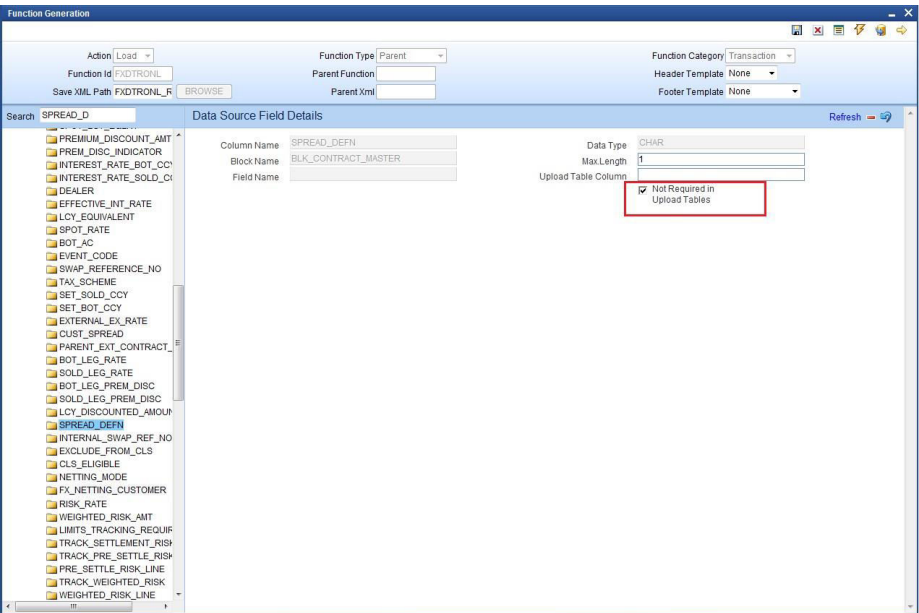Open the Function Type dropdown
Image resolution: width=919 pixels, height=613 pixels.
(411, 56)
